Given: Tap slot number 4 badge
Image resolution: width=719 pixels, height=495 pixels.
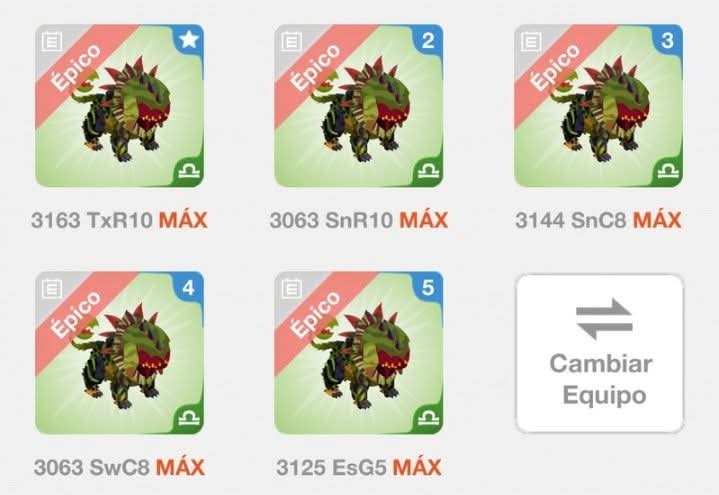Looking at the screenshot, I should click(189, 288).
